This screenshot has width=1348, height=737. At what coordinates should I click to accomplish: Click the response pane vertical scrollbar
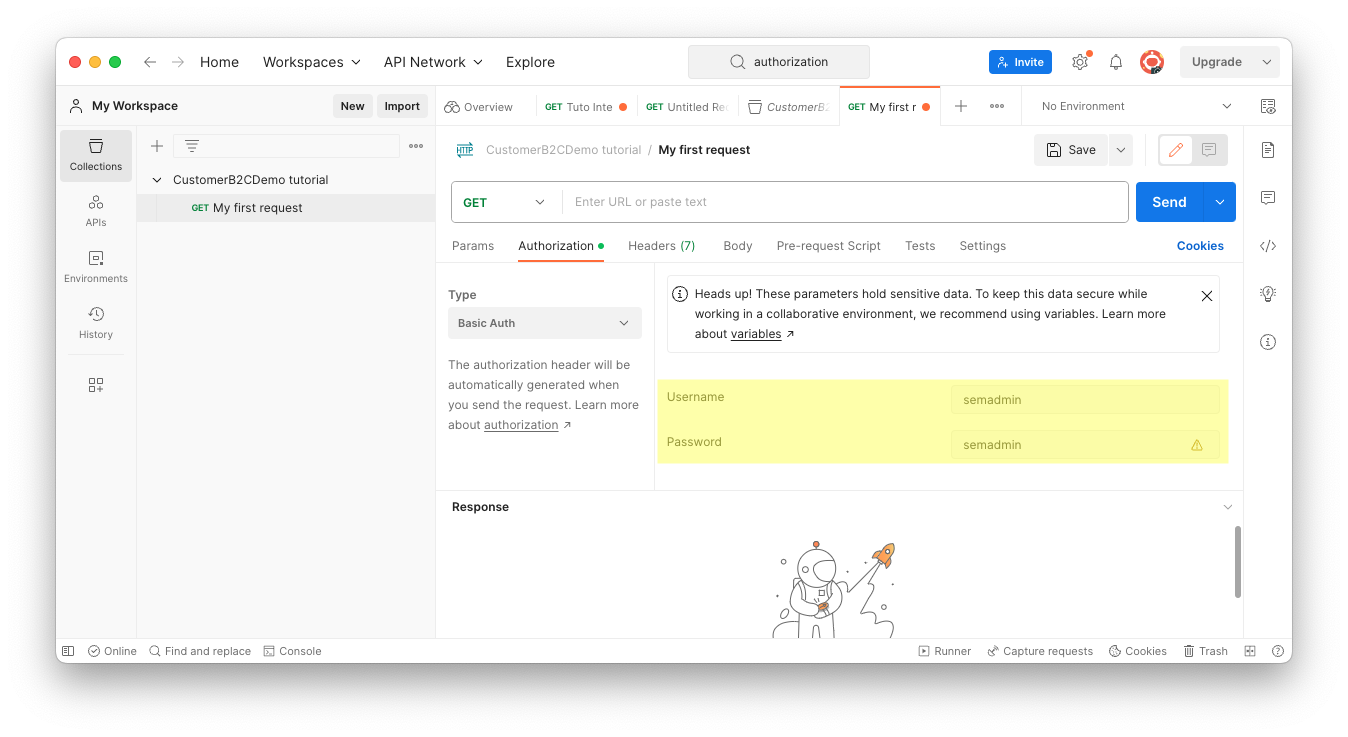click(x=1238, y=562)
